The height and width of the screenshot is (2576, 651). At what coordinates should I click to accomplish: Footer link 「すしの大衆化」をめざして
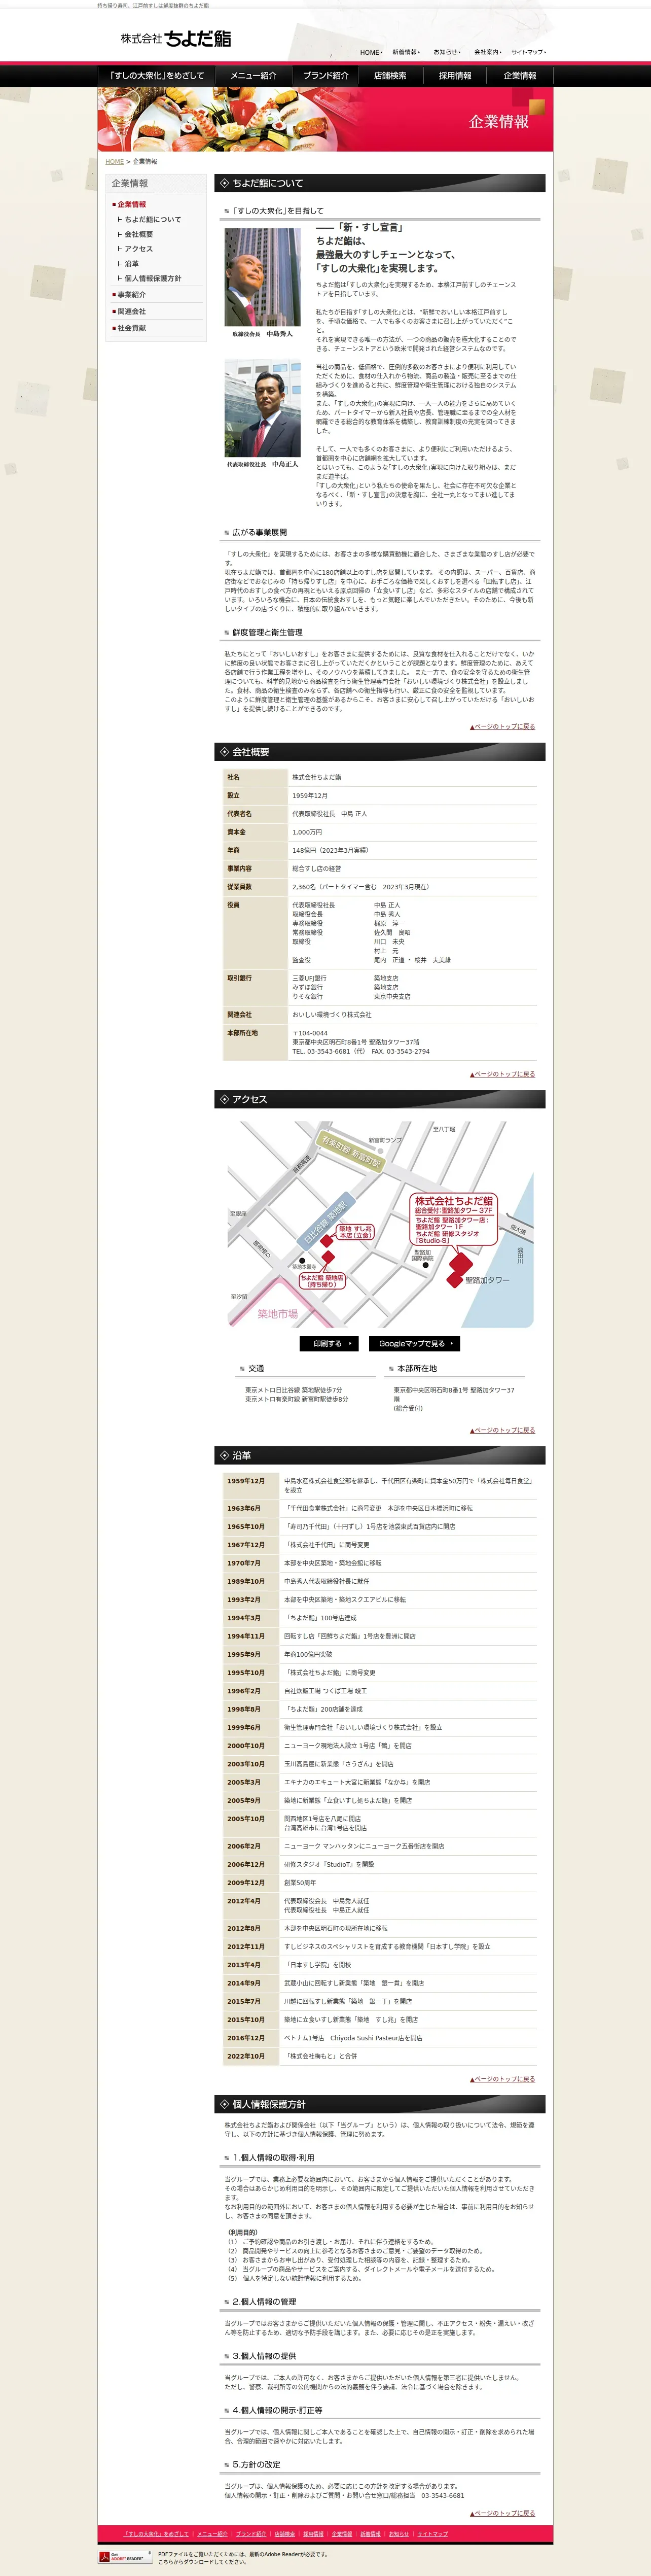(155, 2534)
